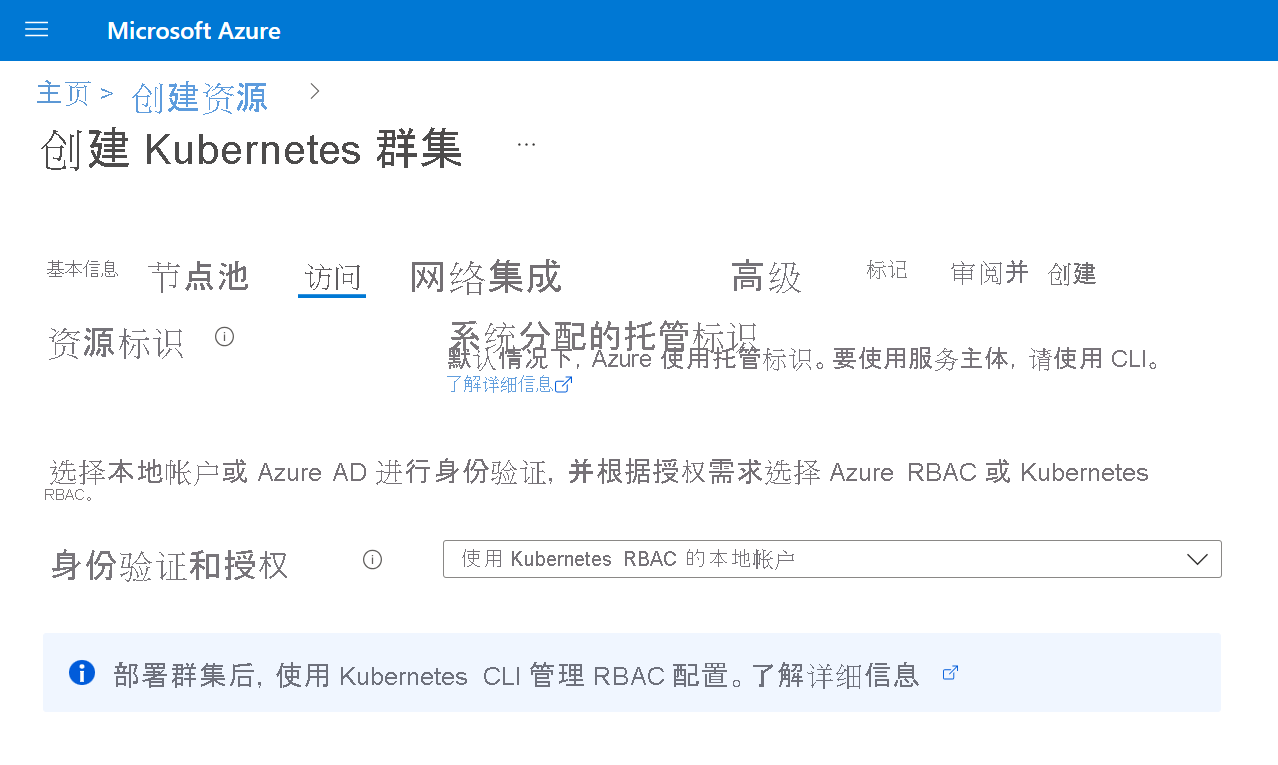Image resolution: width=1278 pixels, height=765 pixels.
Task: Switch to the 基本信息 tab
Action: click(81, 268)
